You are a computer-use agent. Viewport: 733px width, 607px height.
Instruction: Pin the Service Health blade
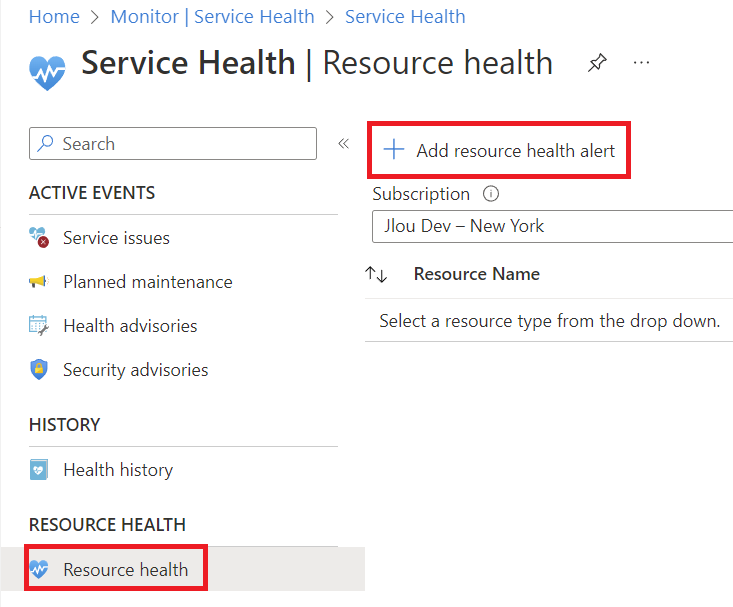point(597,63)
